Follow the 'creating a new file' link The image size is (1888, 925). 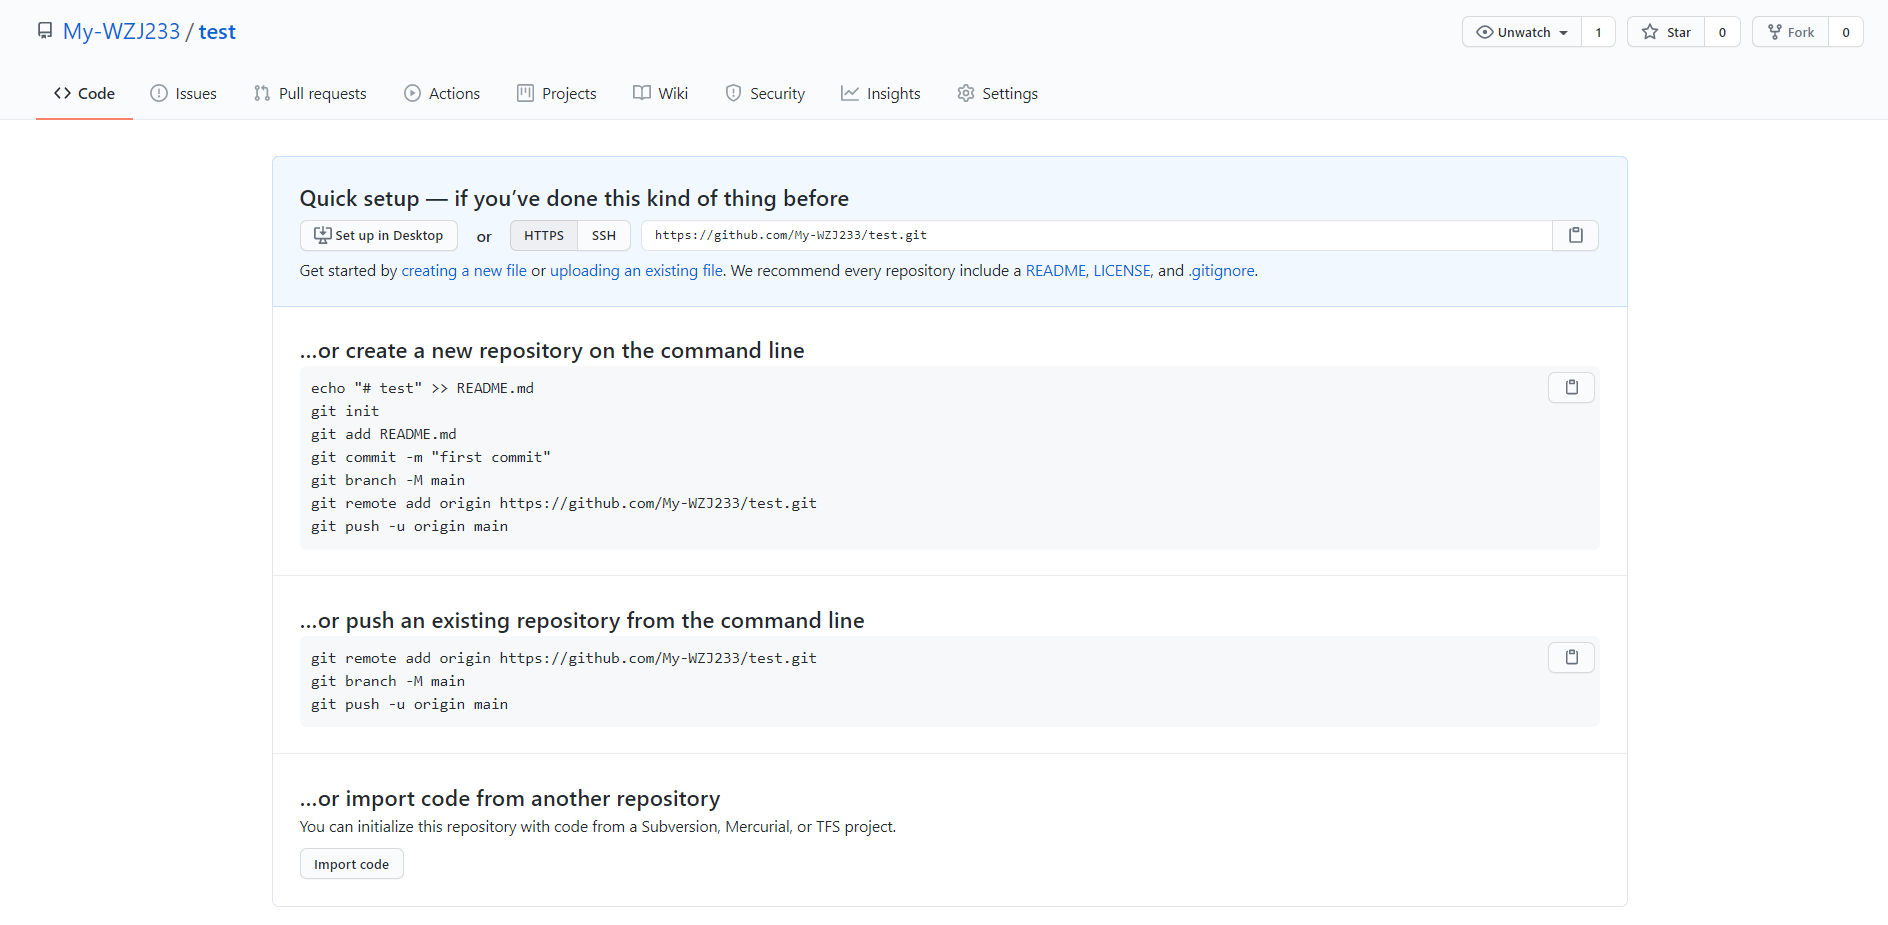click(x=464, y=270)
